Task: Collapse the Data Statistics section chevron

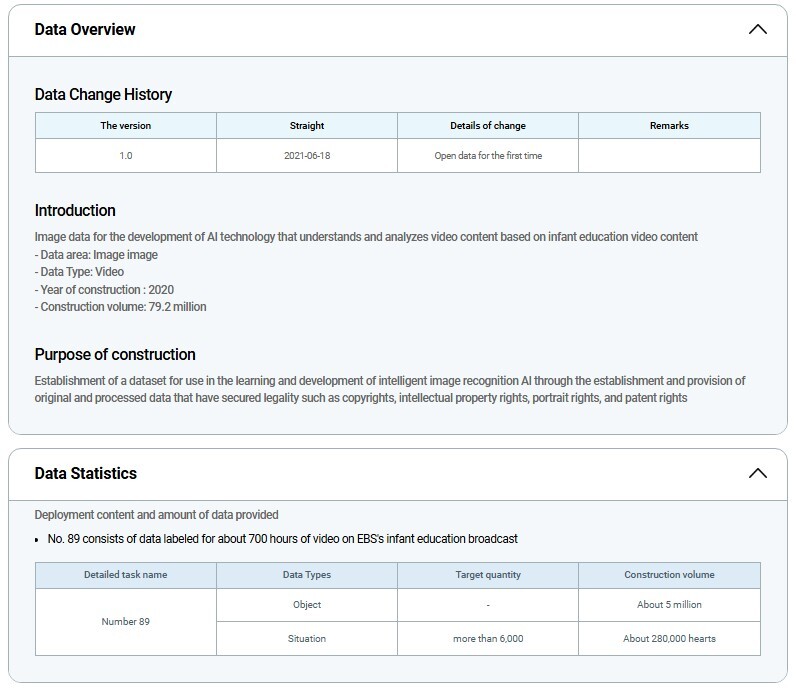Action: (757, 473)
